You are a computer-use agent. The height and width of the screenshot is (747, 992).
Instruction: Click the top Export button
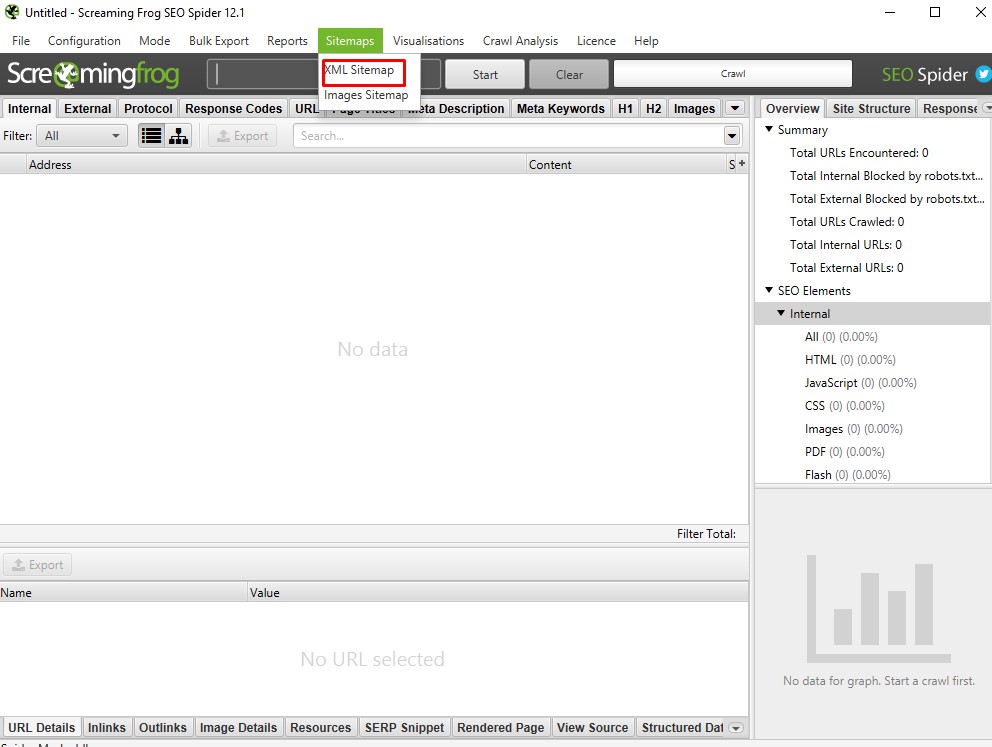pos(242,135)
